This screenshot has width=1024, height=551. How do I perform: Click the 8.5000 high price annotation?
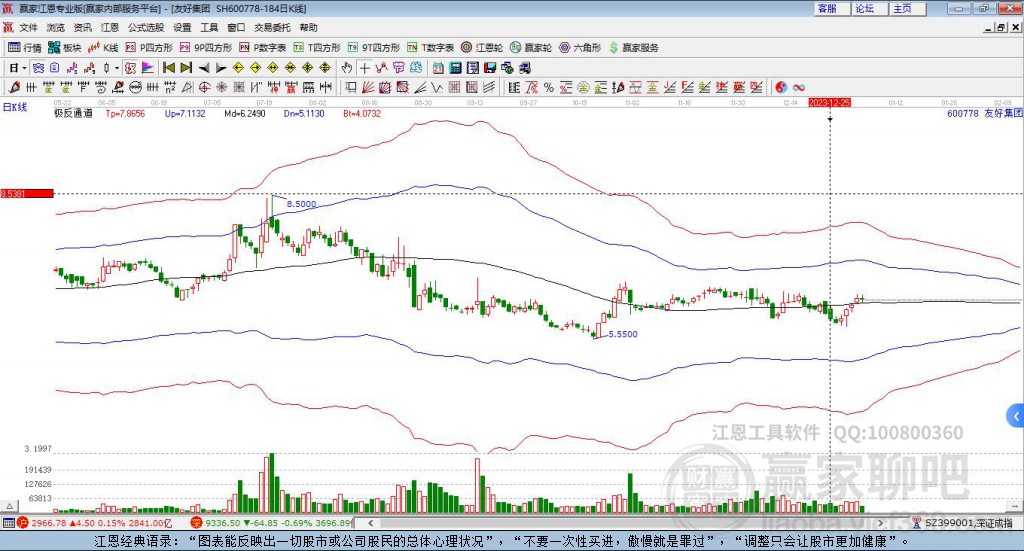tap(301, 204)
